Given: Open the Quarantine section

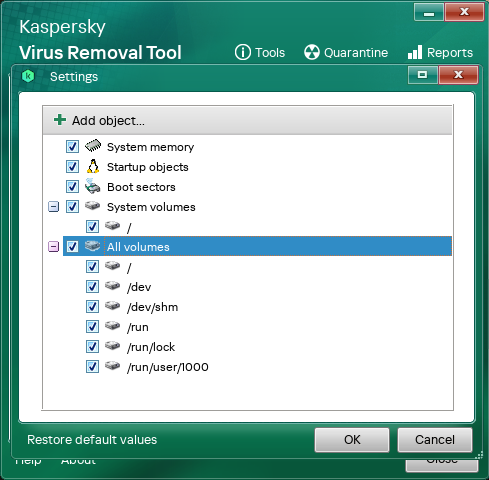Looking at the screenshot, I should click(x=346, y=52).
